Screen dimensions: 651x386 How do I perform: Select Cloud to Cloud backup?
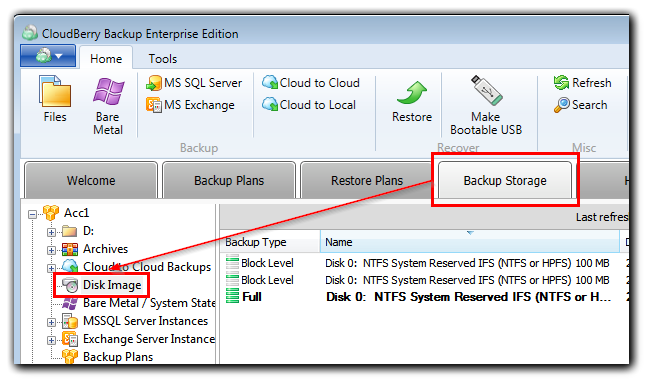coord(311,83)
